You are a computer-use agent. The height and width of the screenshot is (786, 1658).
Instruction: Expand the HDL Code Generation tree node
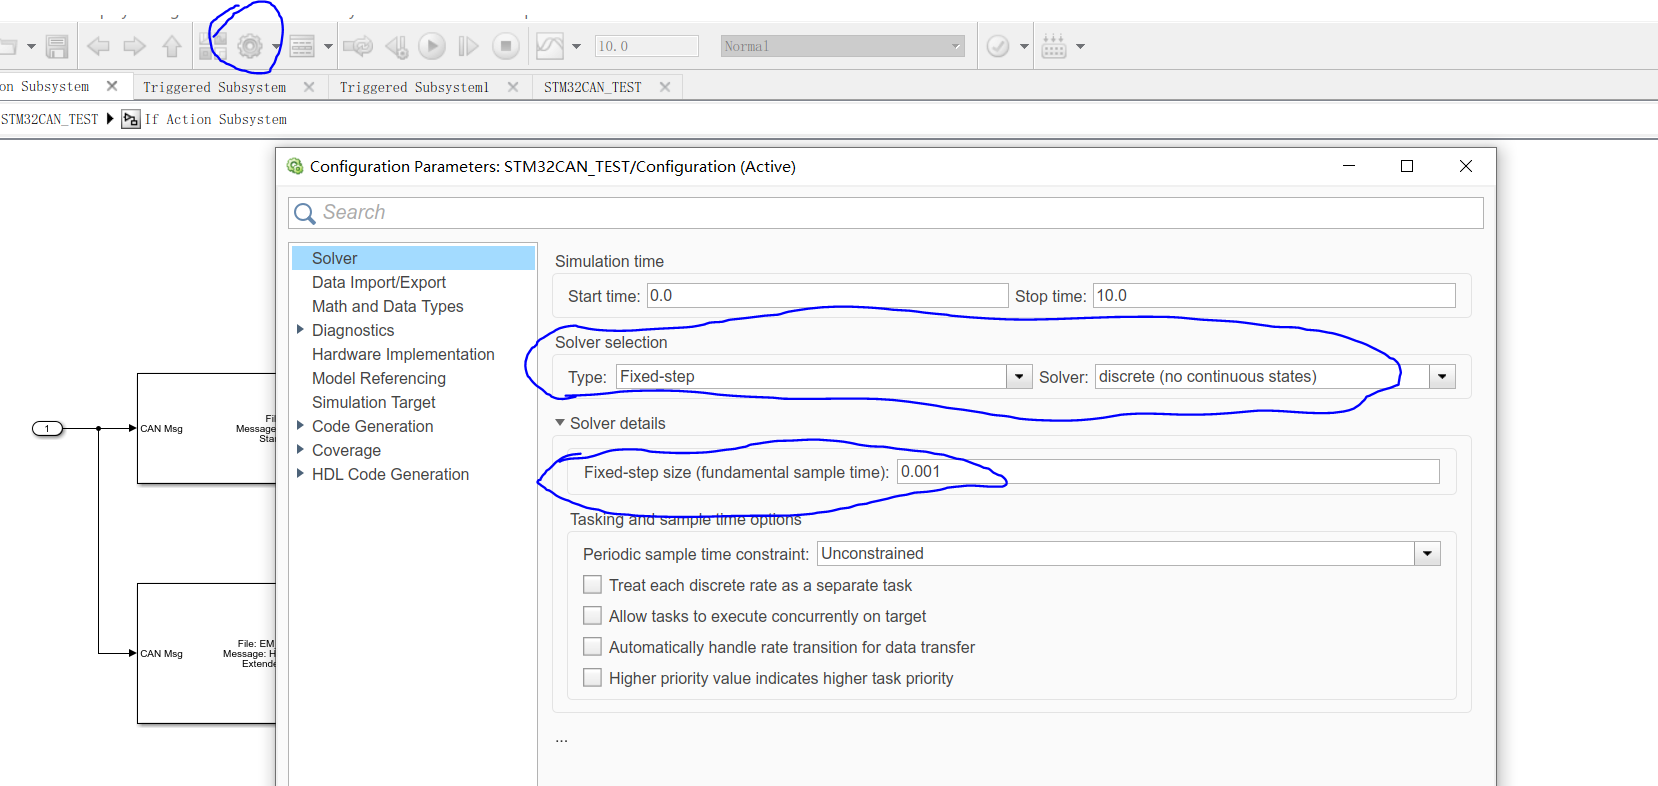pos(300,473)
